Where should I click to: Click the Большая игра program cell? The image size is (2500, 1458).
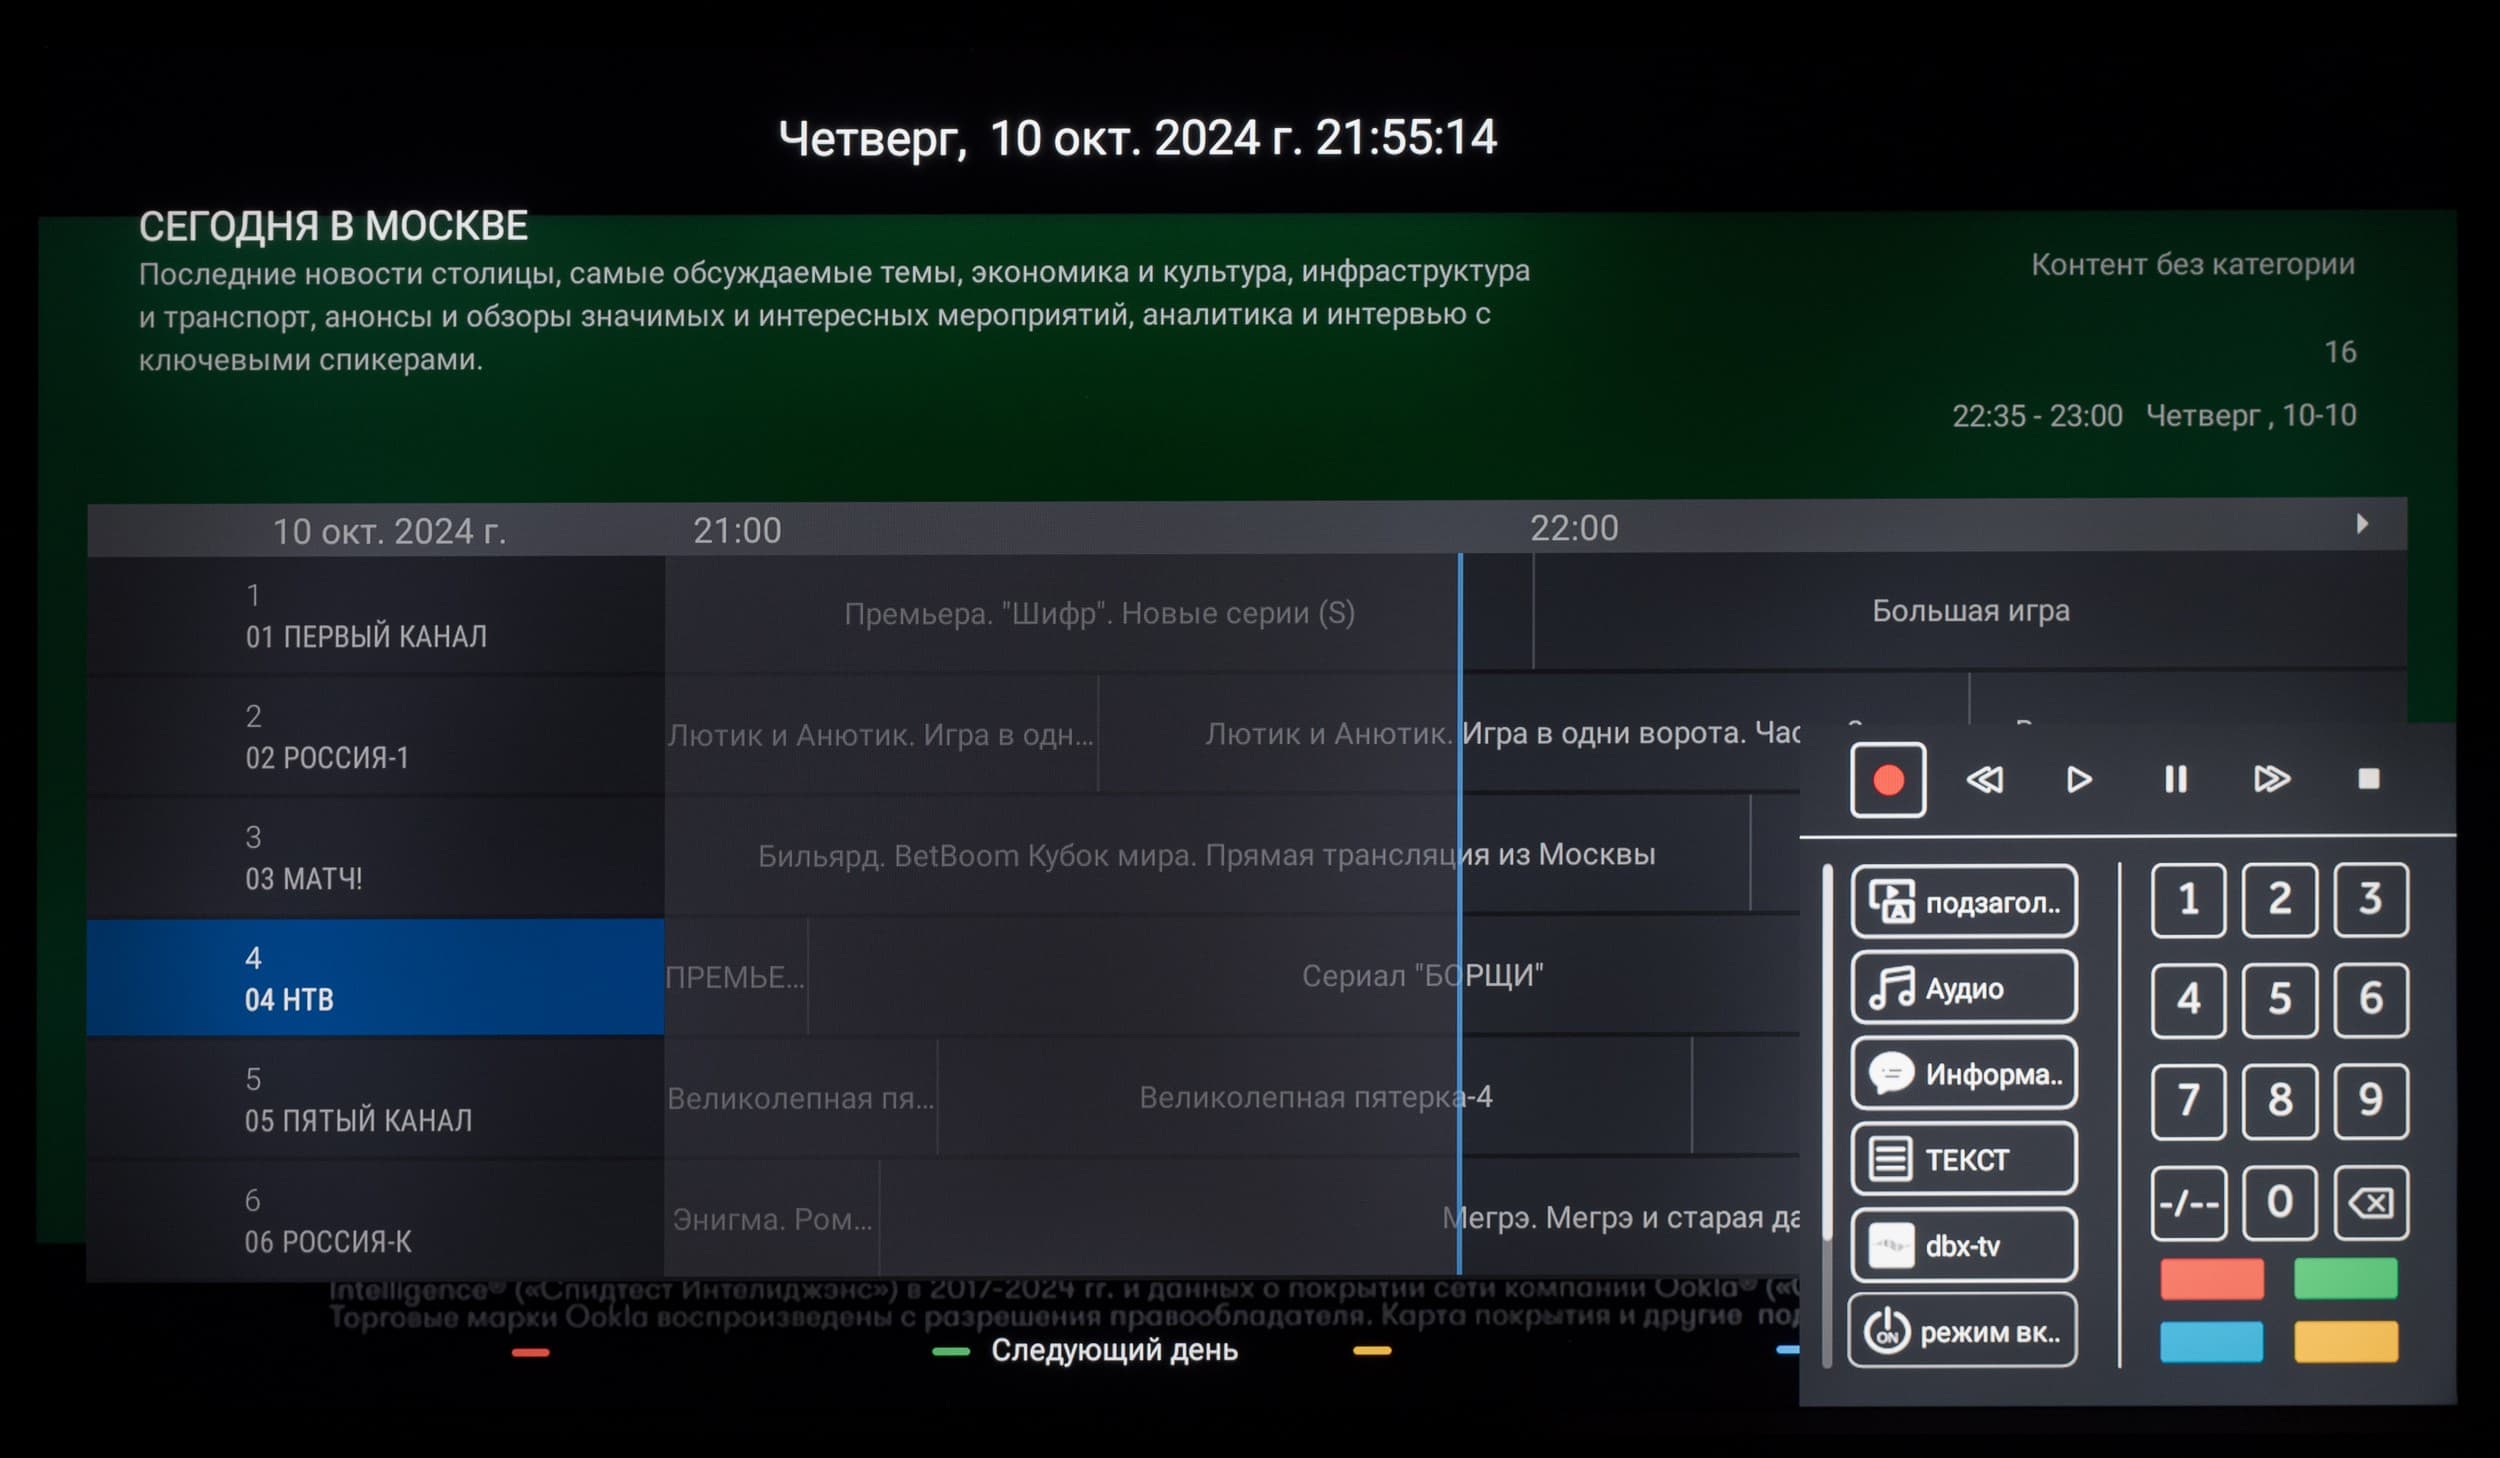[1969, 611]
